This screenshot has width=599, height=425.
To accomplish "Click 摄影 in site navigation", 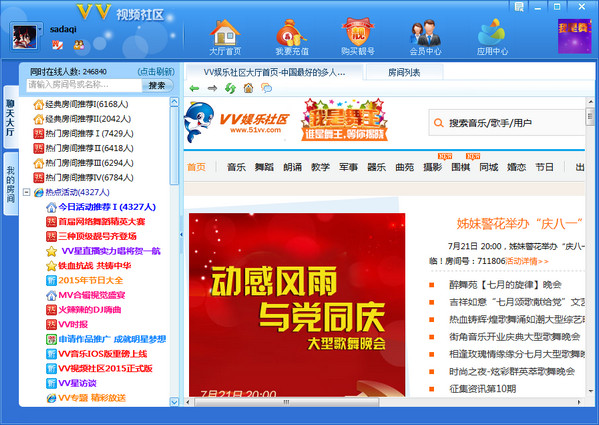I will point(432,167).
